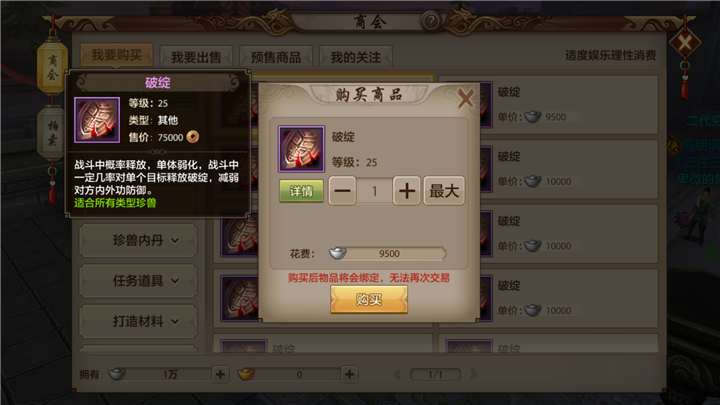Switch to the 我要出售 tab
Image resolution: width=720 pixels, height=405 pixels.
[196, 57]
